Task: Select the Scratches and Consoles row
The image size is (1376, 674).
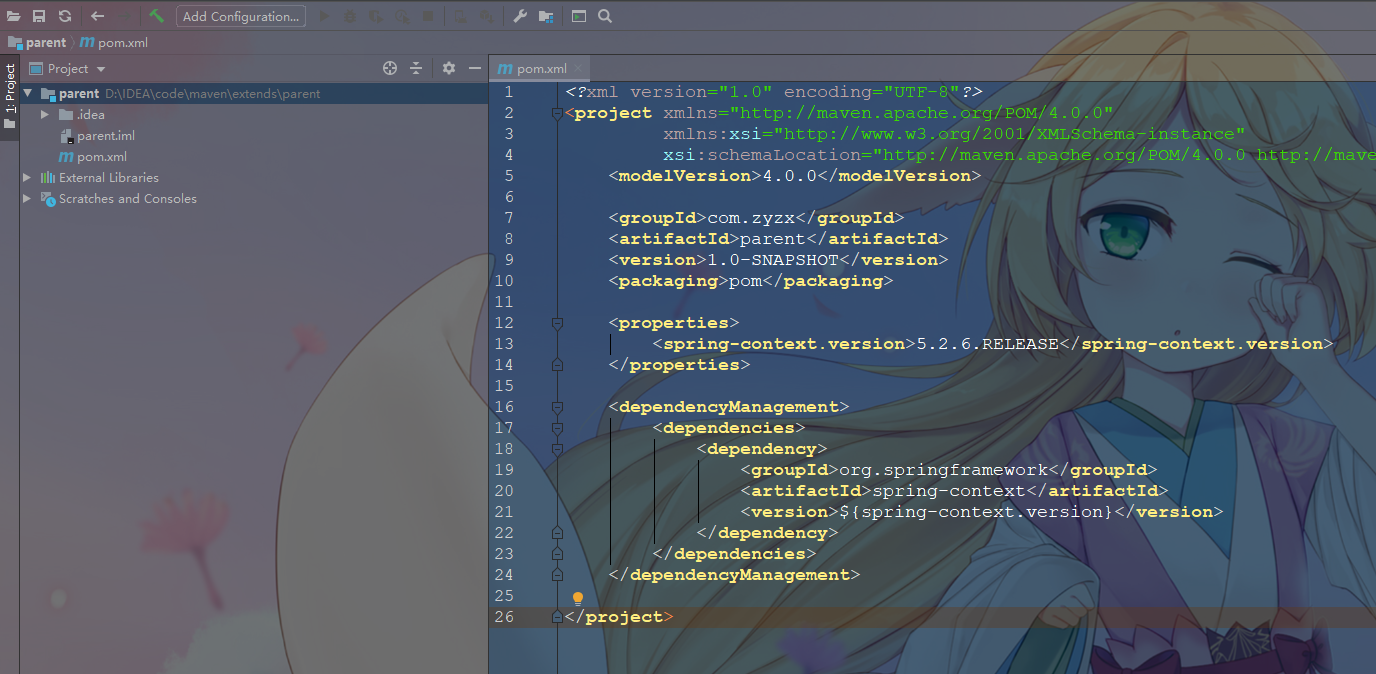Action: pyautogui.click(x=254, y=199)
